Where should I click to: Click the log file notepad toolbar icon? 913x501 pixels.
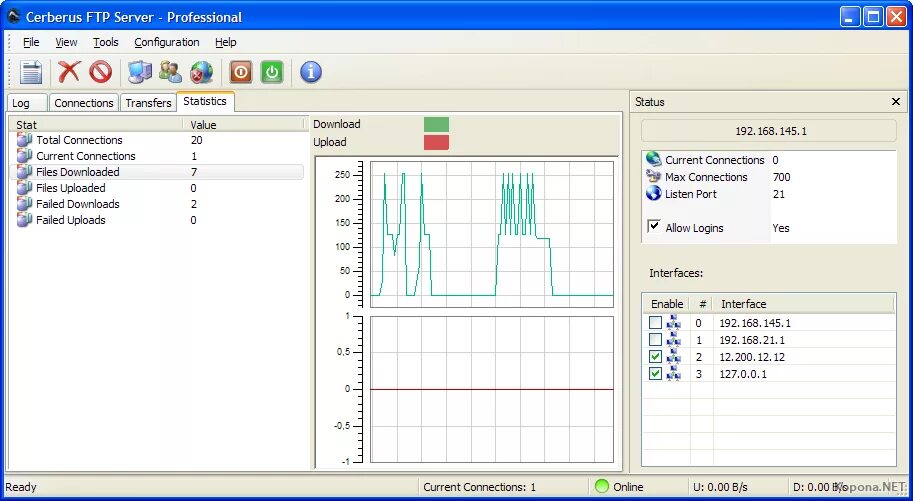[31, 72]
